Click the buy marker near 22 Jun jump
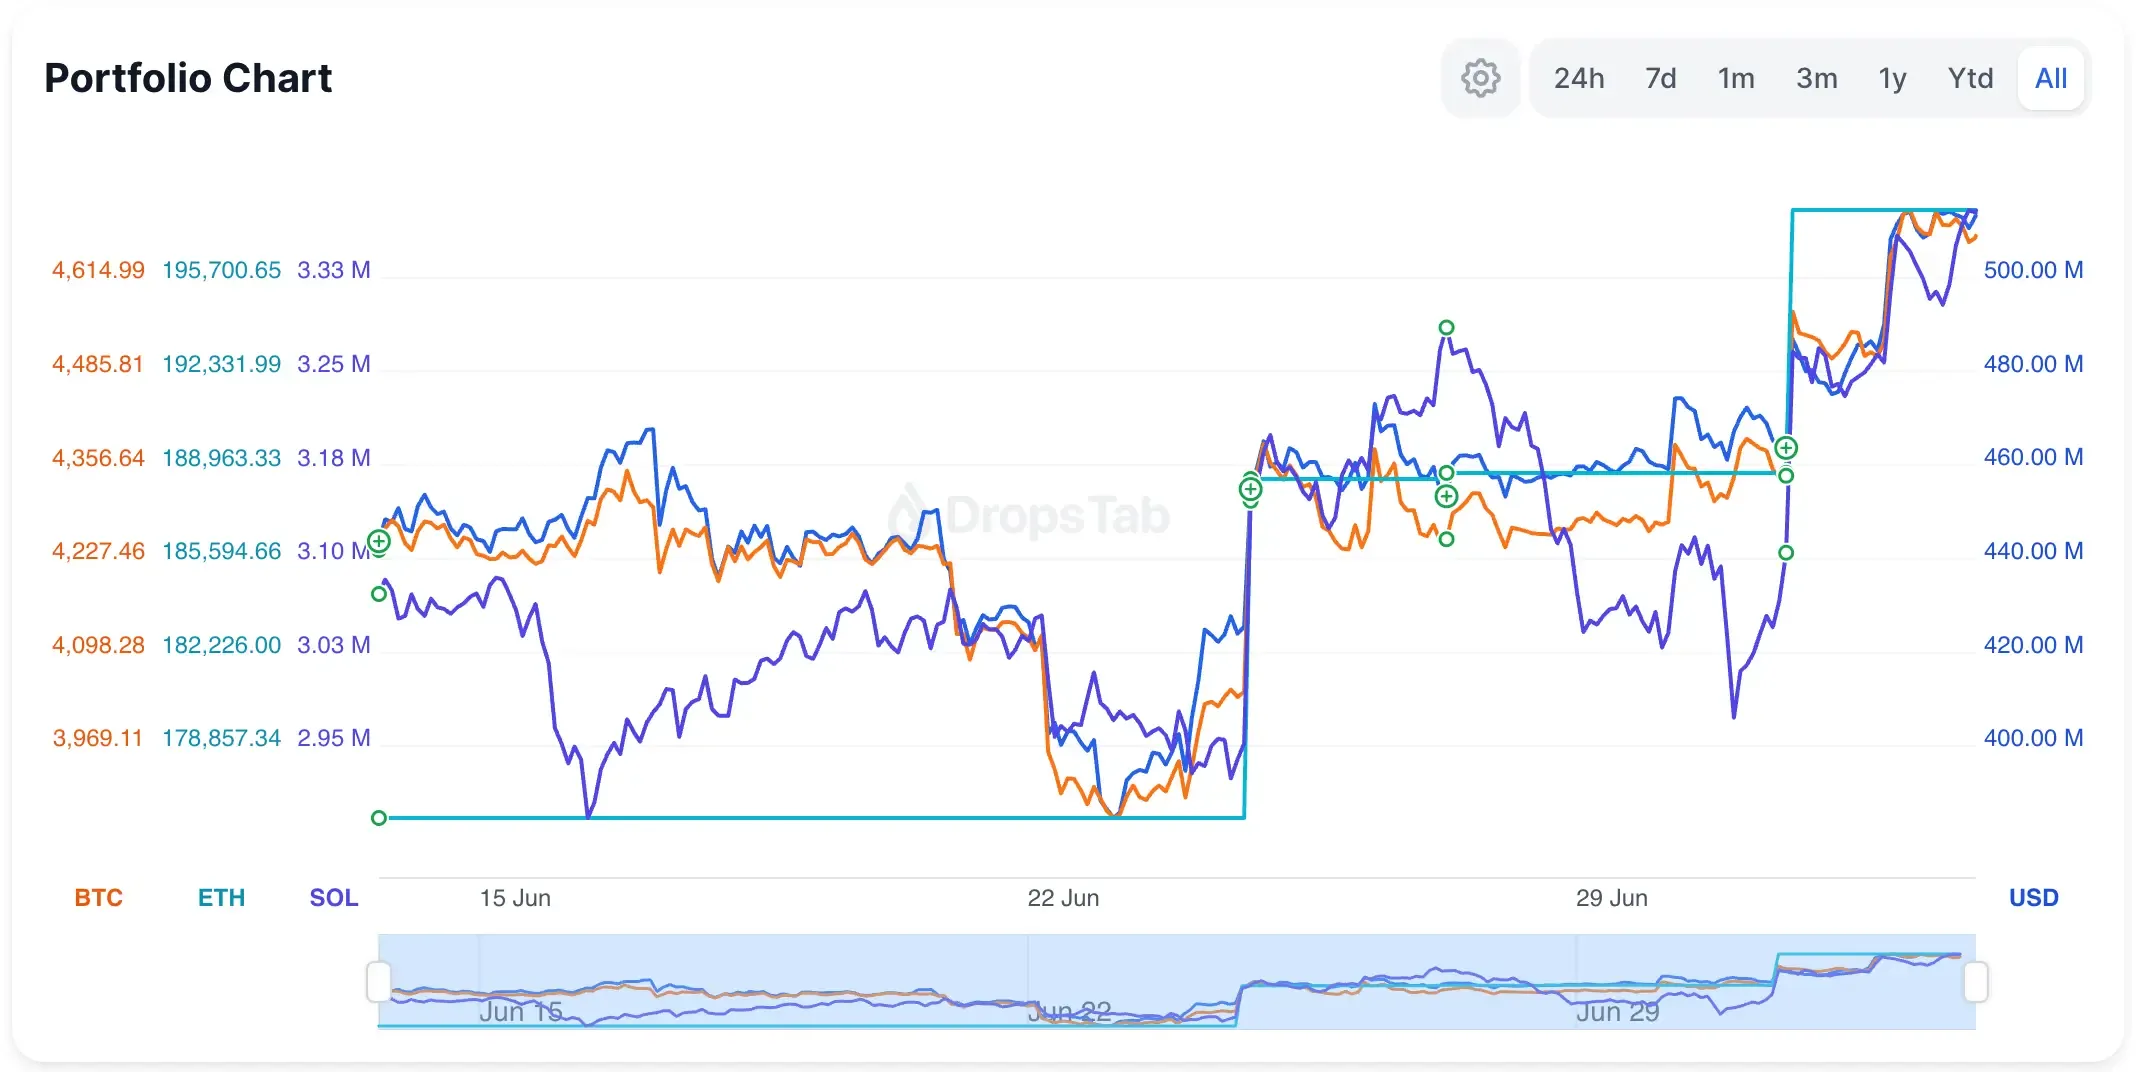The height and width of the screenshot is (1072, 2136). (x=1250, y=489)
